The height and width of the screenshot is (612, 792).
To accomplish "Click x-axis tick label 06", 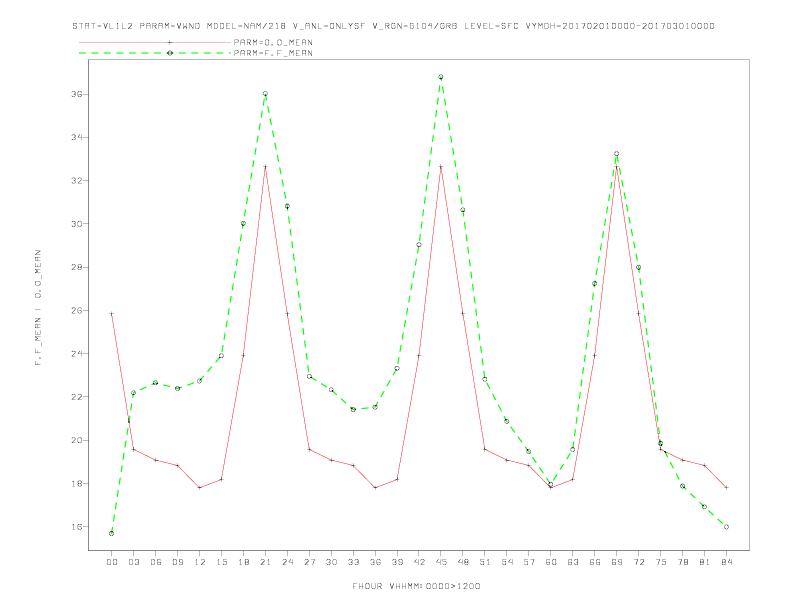I will tap(156, 562).
